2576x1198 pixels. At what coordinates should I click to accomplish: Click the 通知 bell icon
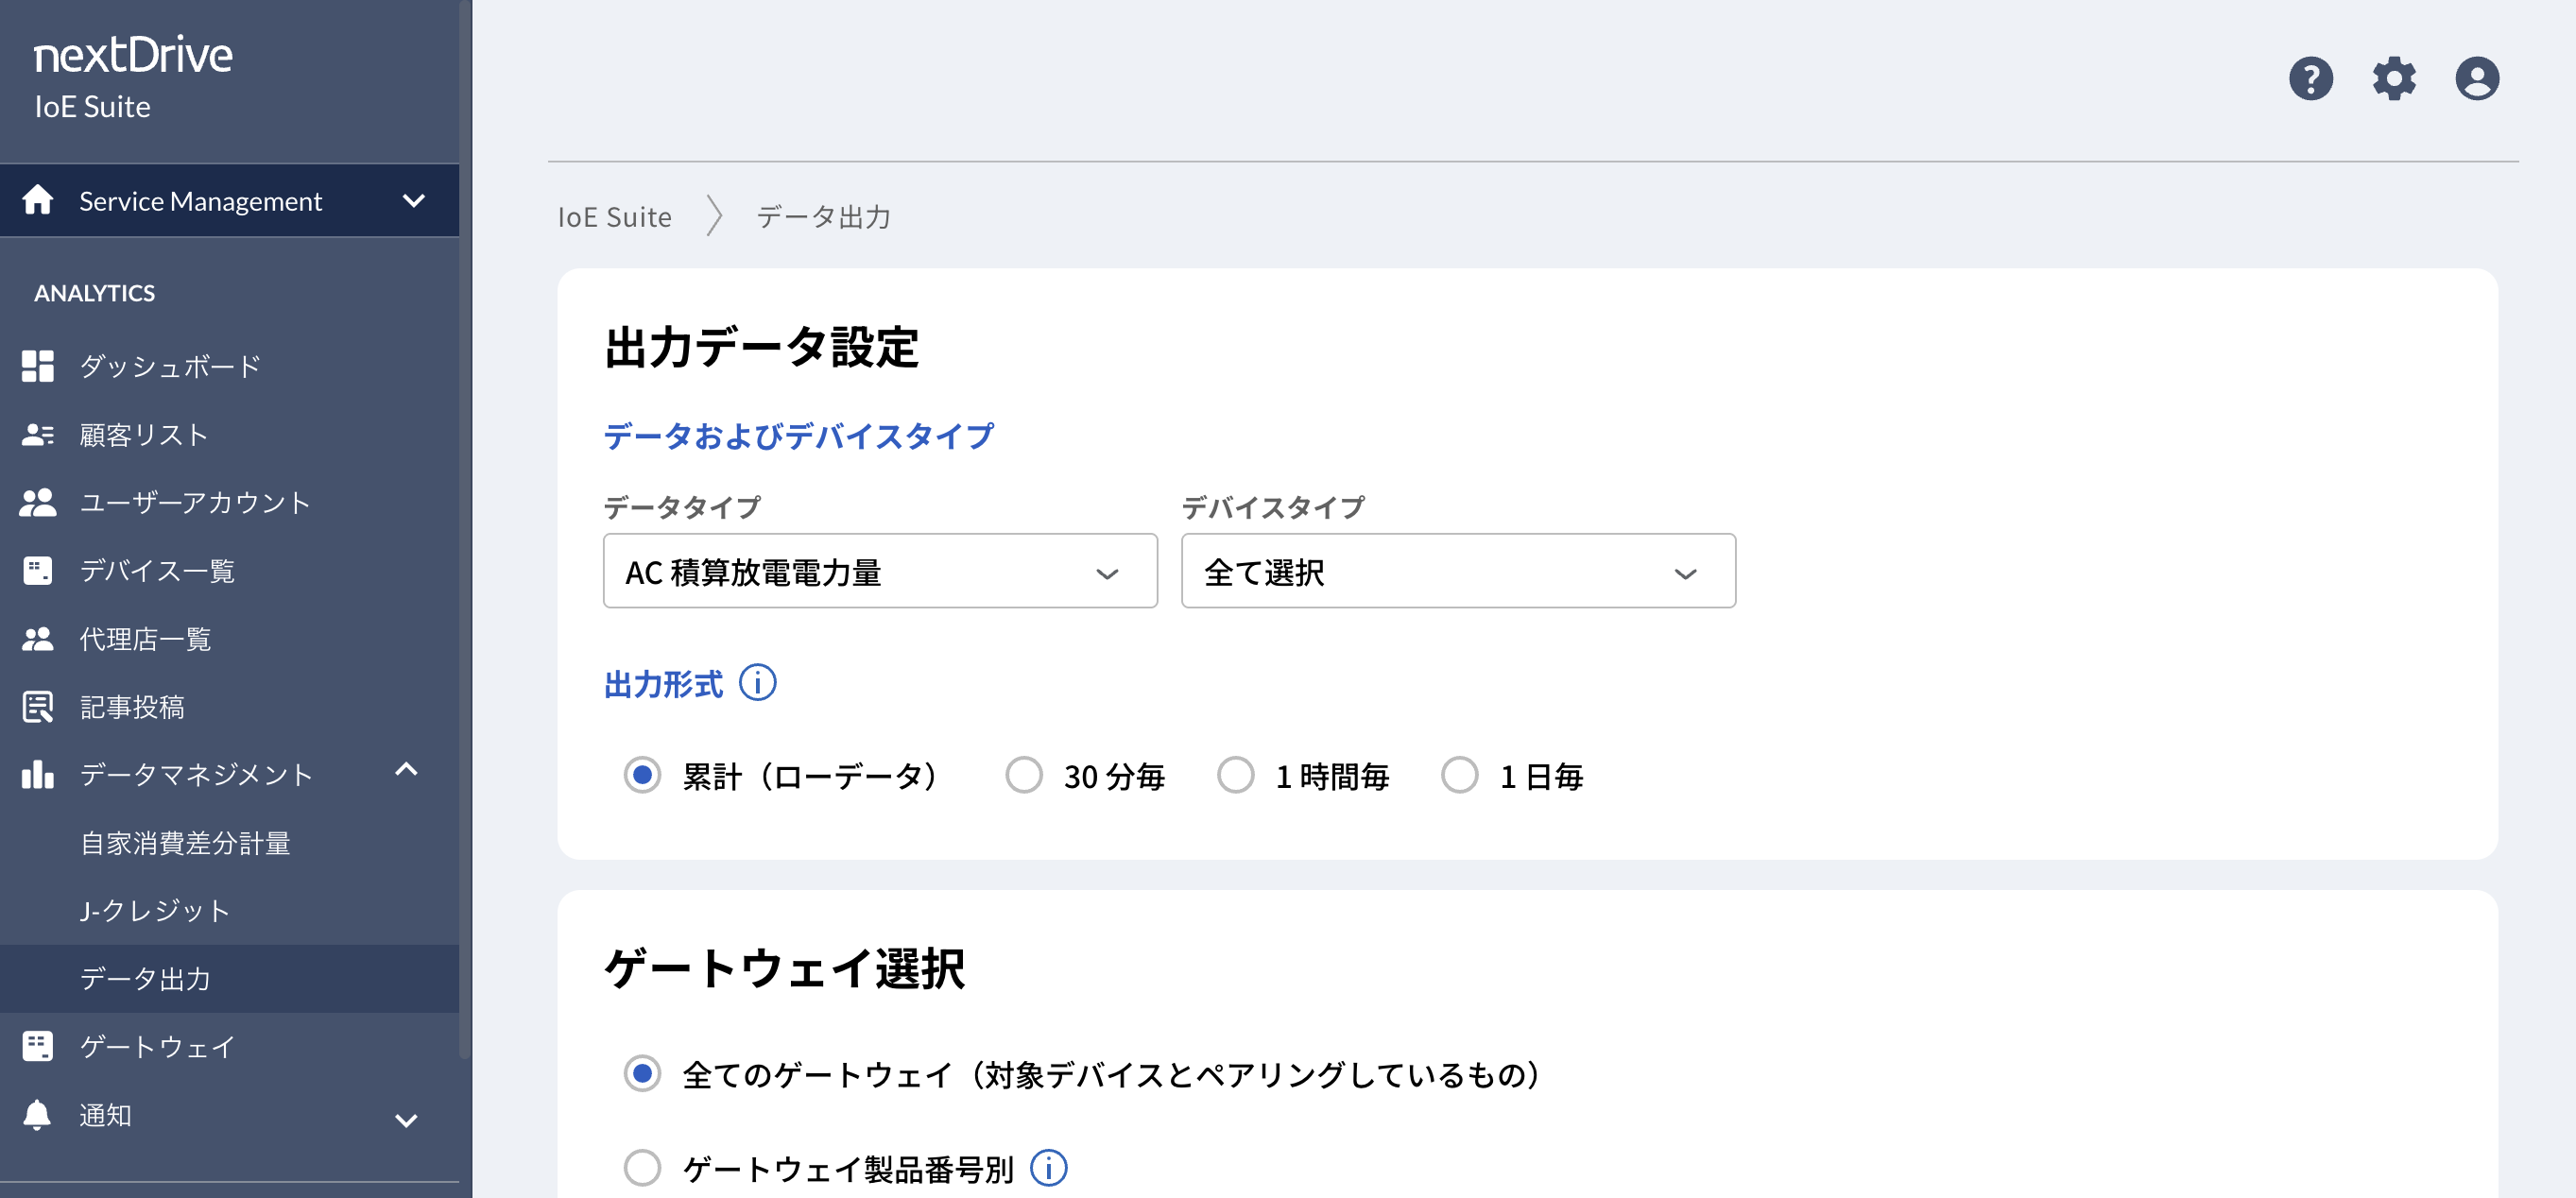pos(37,1114)
